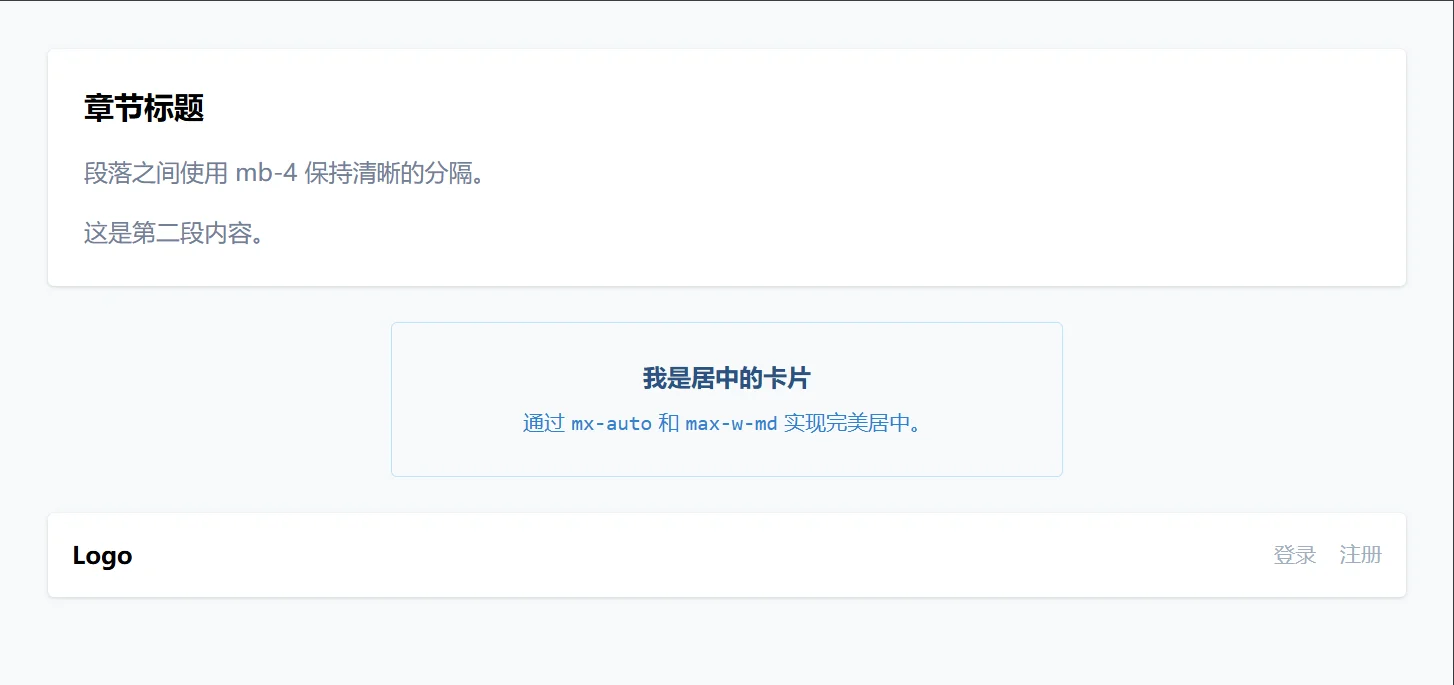The width and height of the screenshot is (1454, 685).
Task: Click the paragraph starting with 段落之间使用
Action: point(284,173)
